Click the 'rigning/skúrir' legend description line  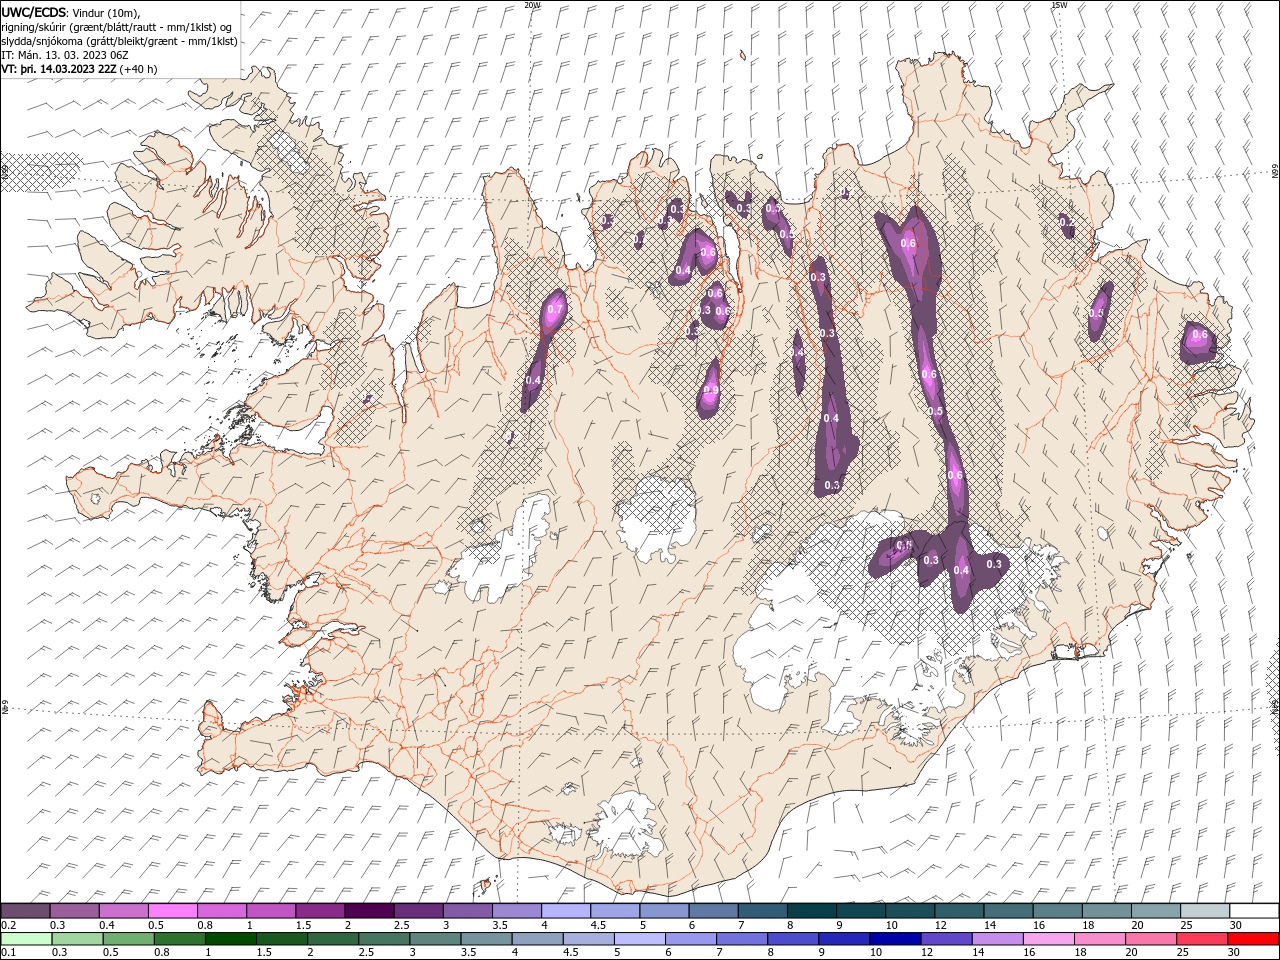(118, 27)
